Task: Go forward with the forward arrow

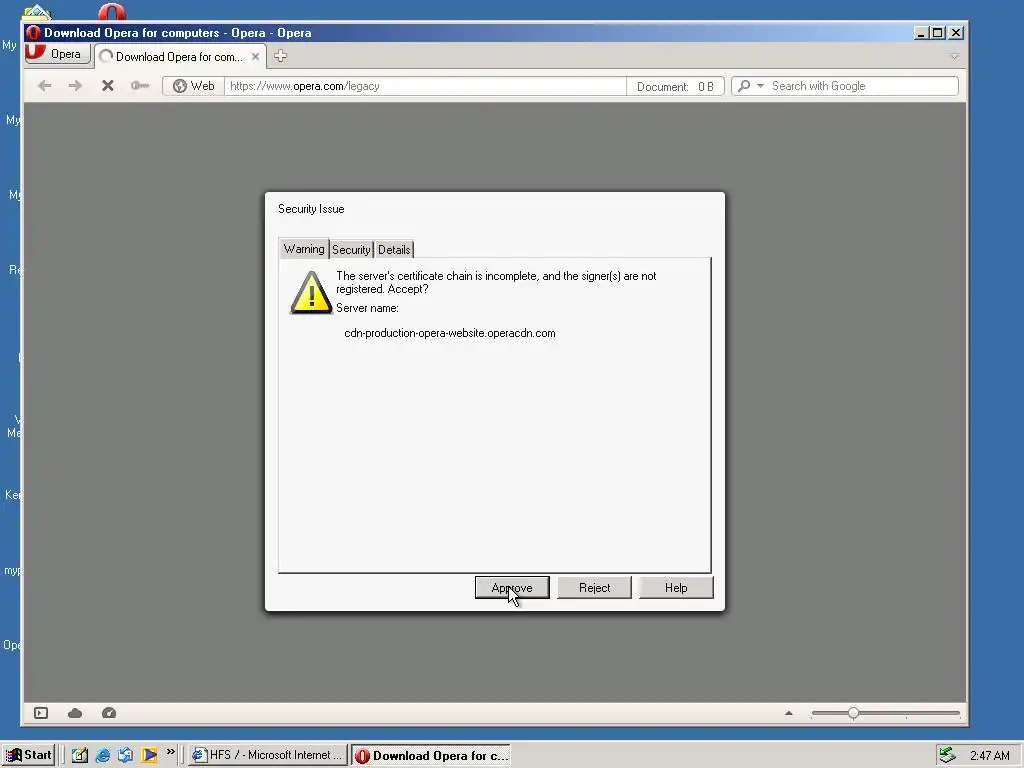Action: coord(75,86)
